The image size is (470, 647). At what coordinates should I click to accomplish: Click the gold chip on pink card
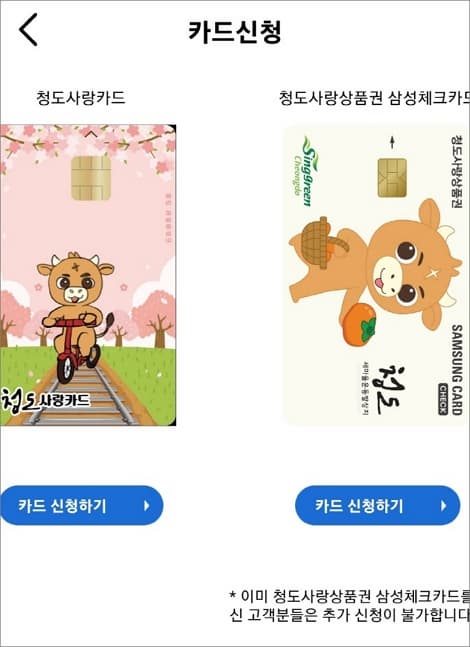click(x=91, y=178)
